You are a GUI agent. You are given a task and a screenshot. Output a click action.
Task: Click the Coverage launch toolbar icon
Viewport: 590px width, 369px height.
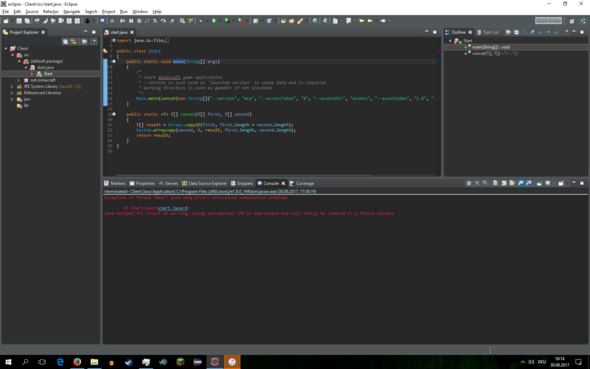click(x=227, y=21)
